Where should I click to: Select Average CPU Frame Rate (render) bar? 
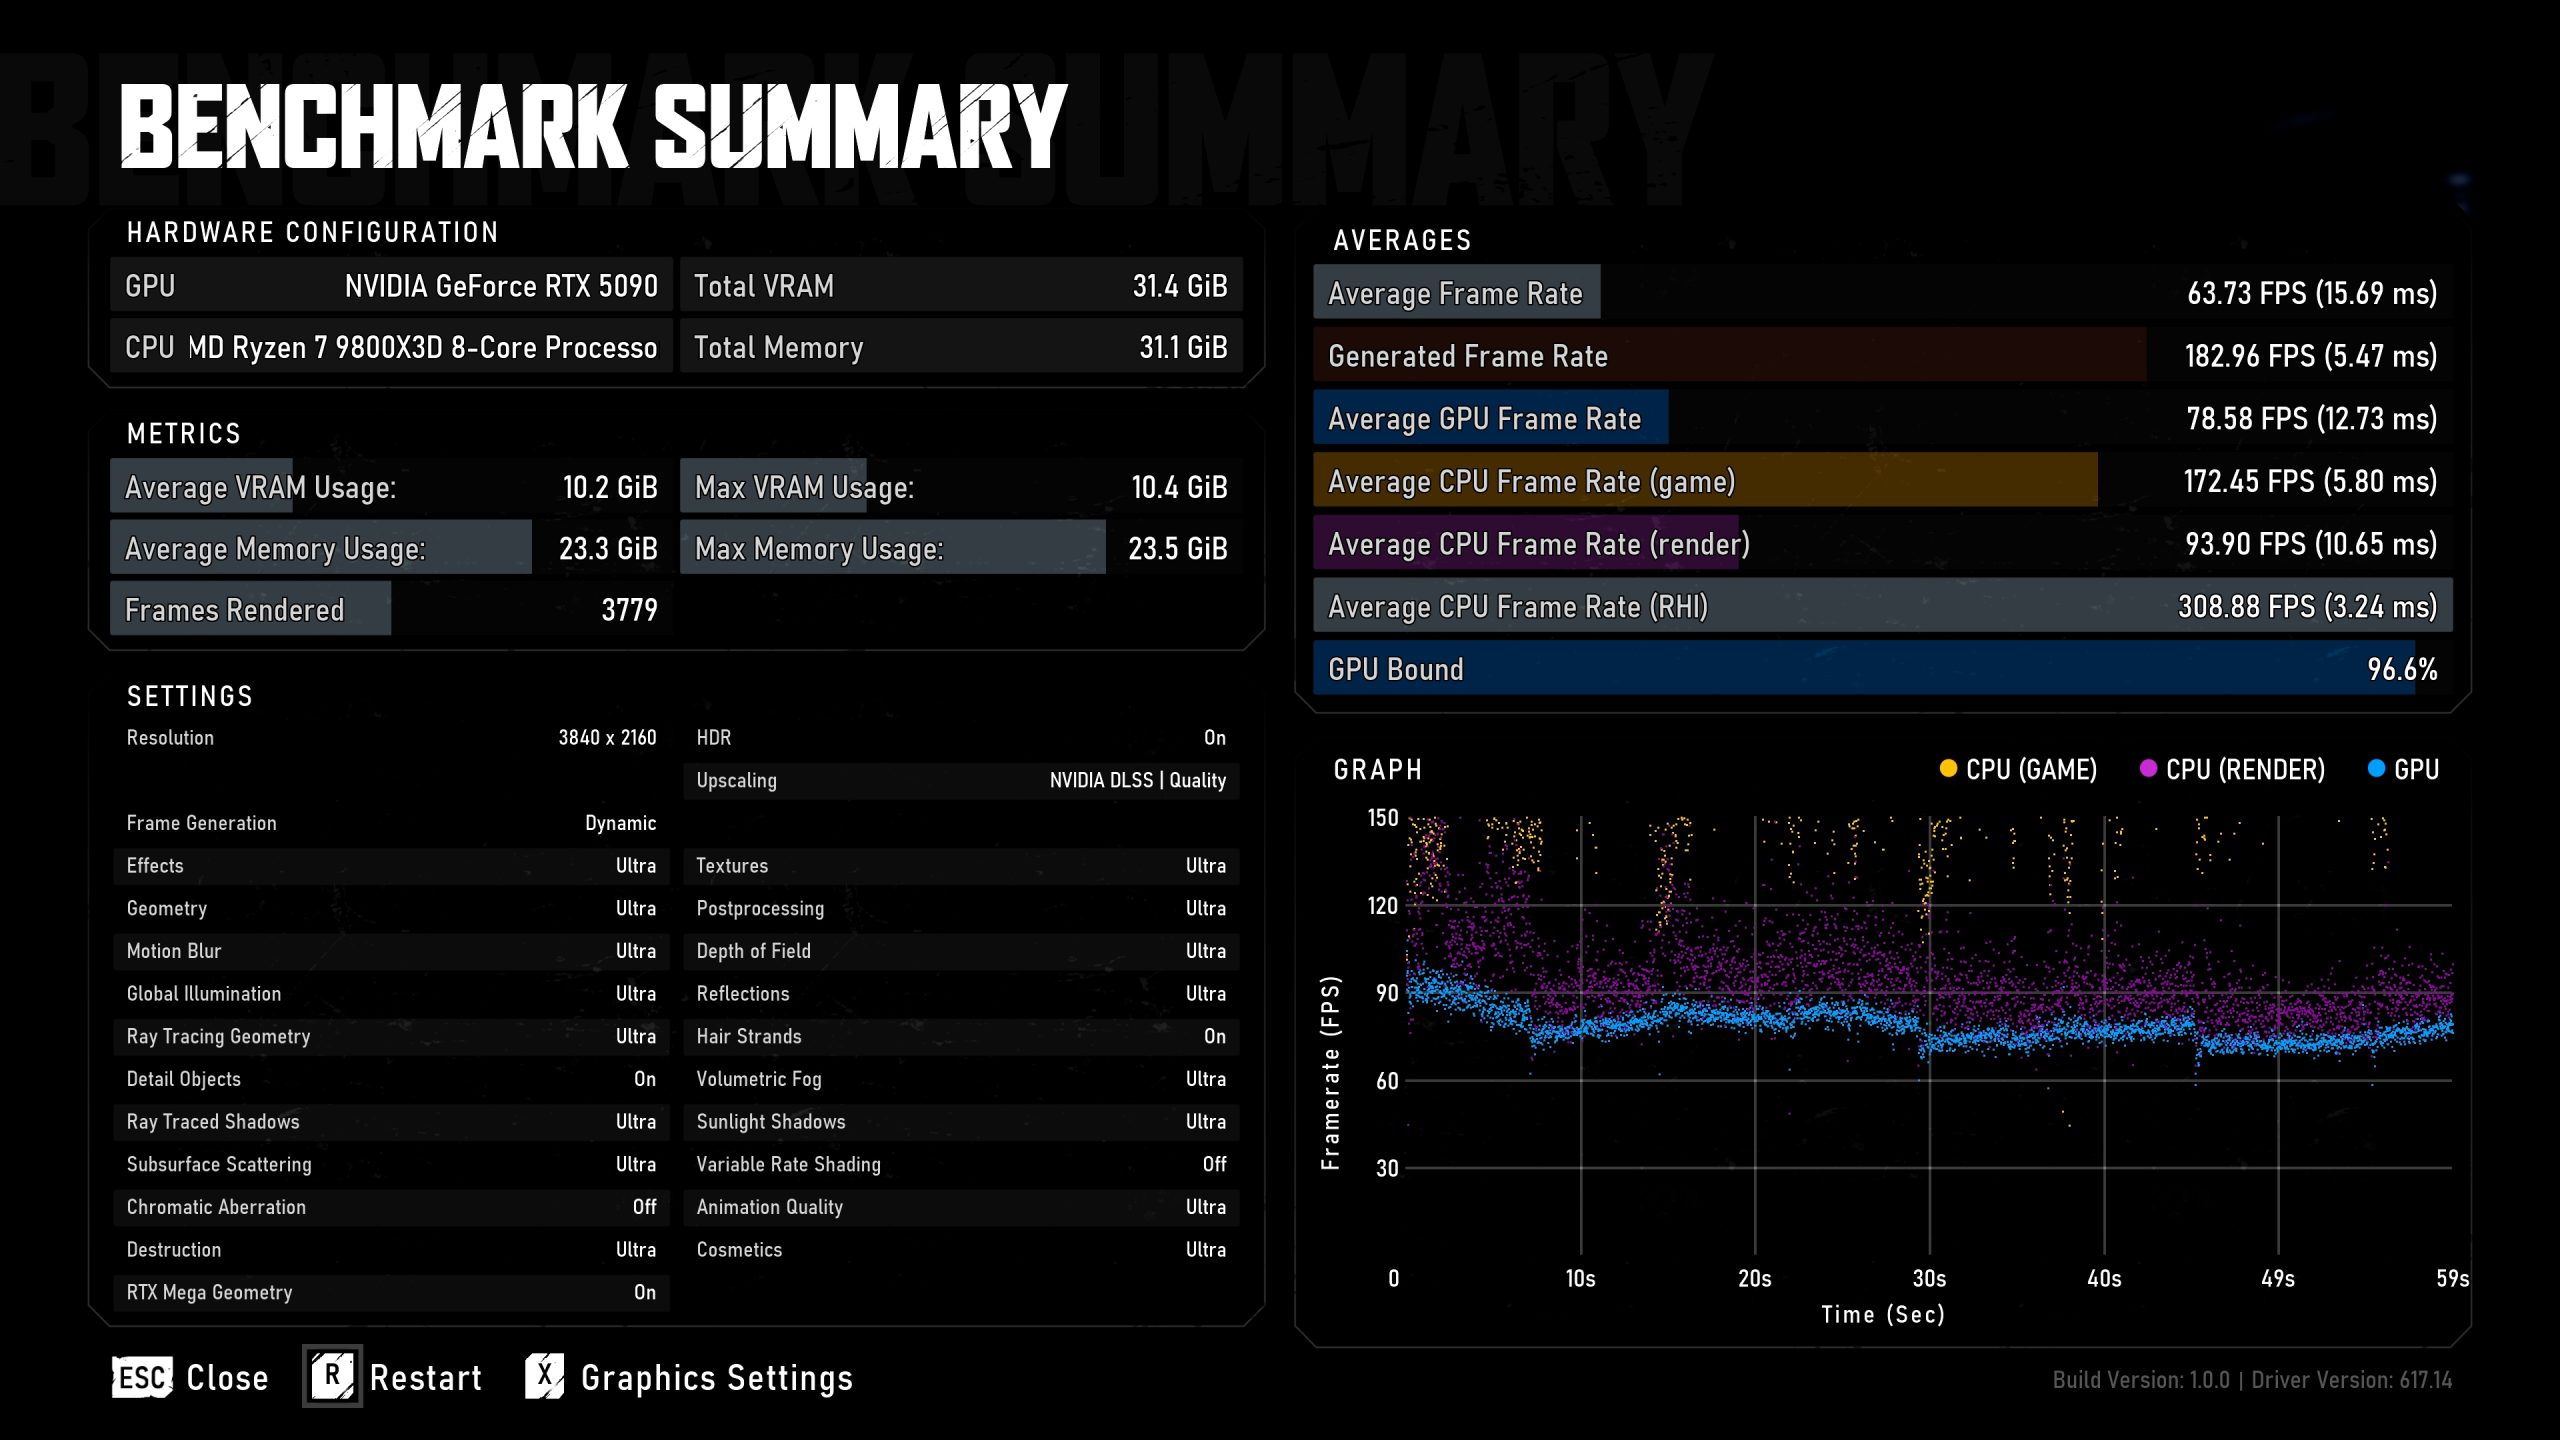click(x=1882, y=544)
